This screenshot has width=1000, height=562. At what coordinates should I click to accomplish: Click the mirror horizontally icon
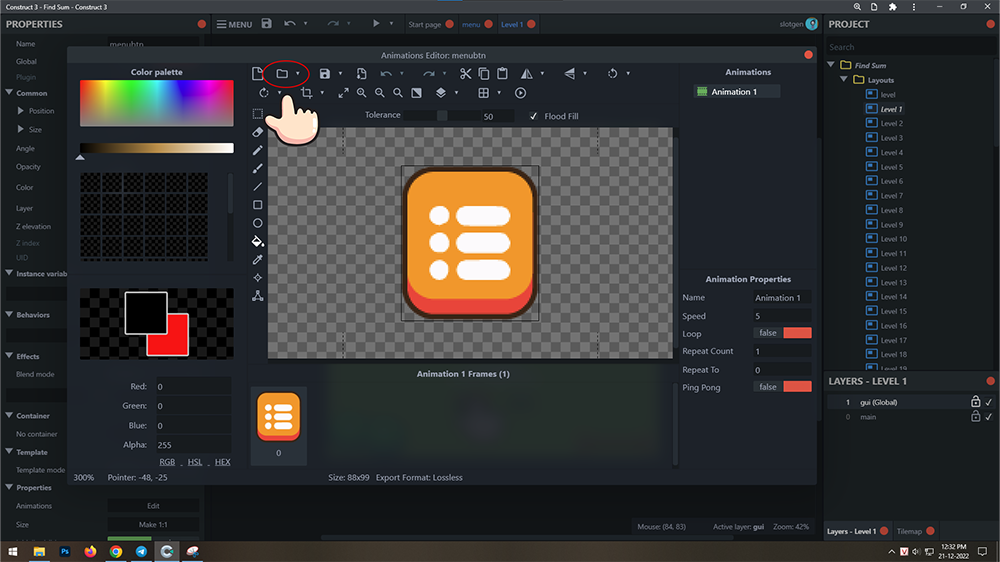click(x=527, y=73)
